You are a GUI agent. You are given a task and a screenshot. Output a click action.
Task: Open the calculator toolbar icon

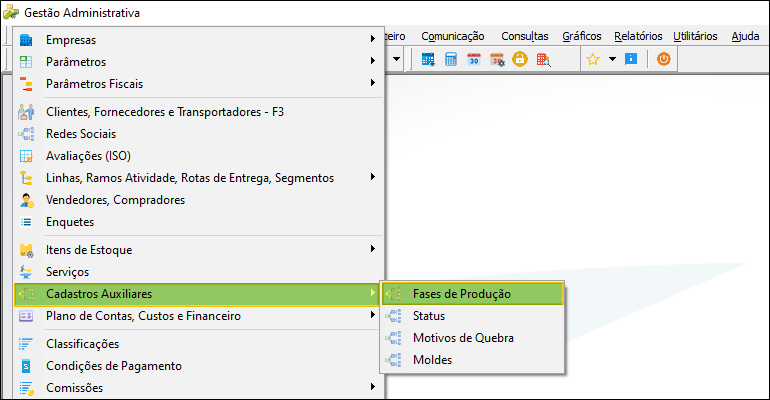(x=451, y=60)
